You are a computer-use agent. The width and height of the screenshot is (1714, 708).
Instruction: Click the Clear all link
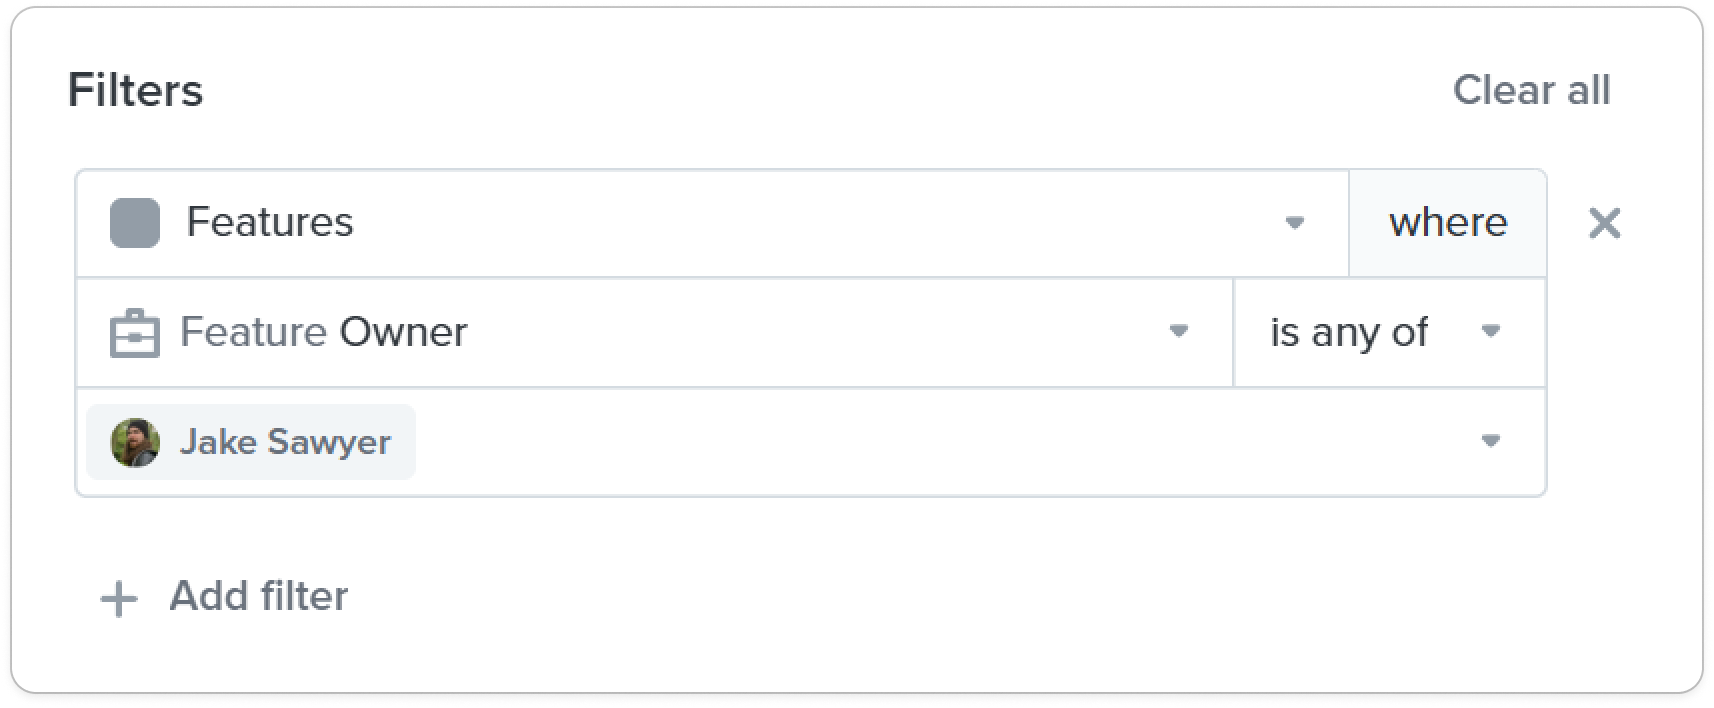(1531, 90)
